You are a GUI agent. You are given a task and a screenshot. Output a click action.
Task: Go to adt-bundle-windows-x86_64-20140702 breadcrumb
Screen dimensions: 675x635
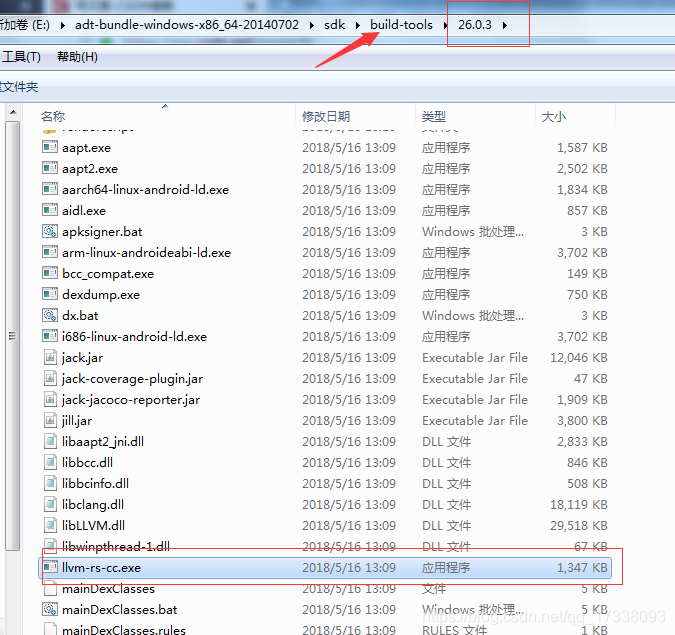(x=187, y=25)
